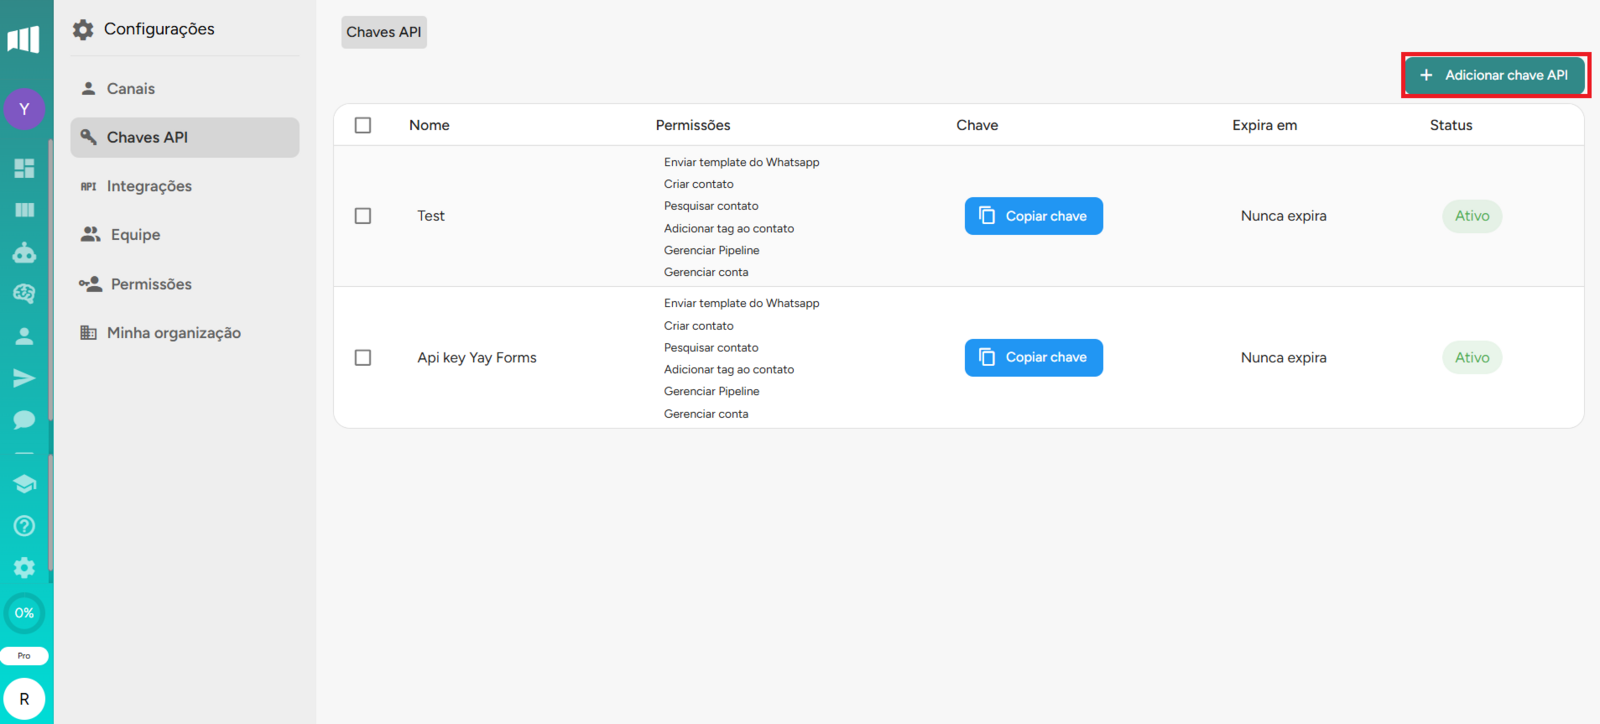This screenshot has width=1600, height=724.
Task: Open the kanban columns icon in sidebar
Action: (24, 210)
